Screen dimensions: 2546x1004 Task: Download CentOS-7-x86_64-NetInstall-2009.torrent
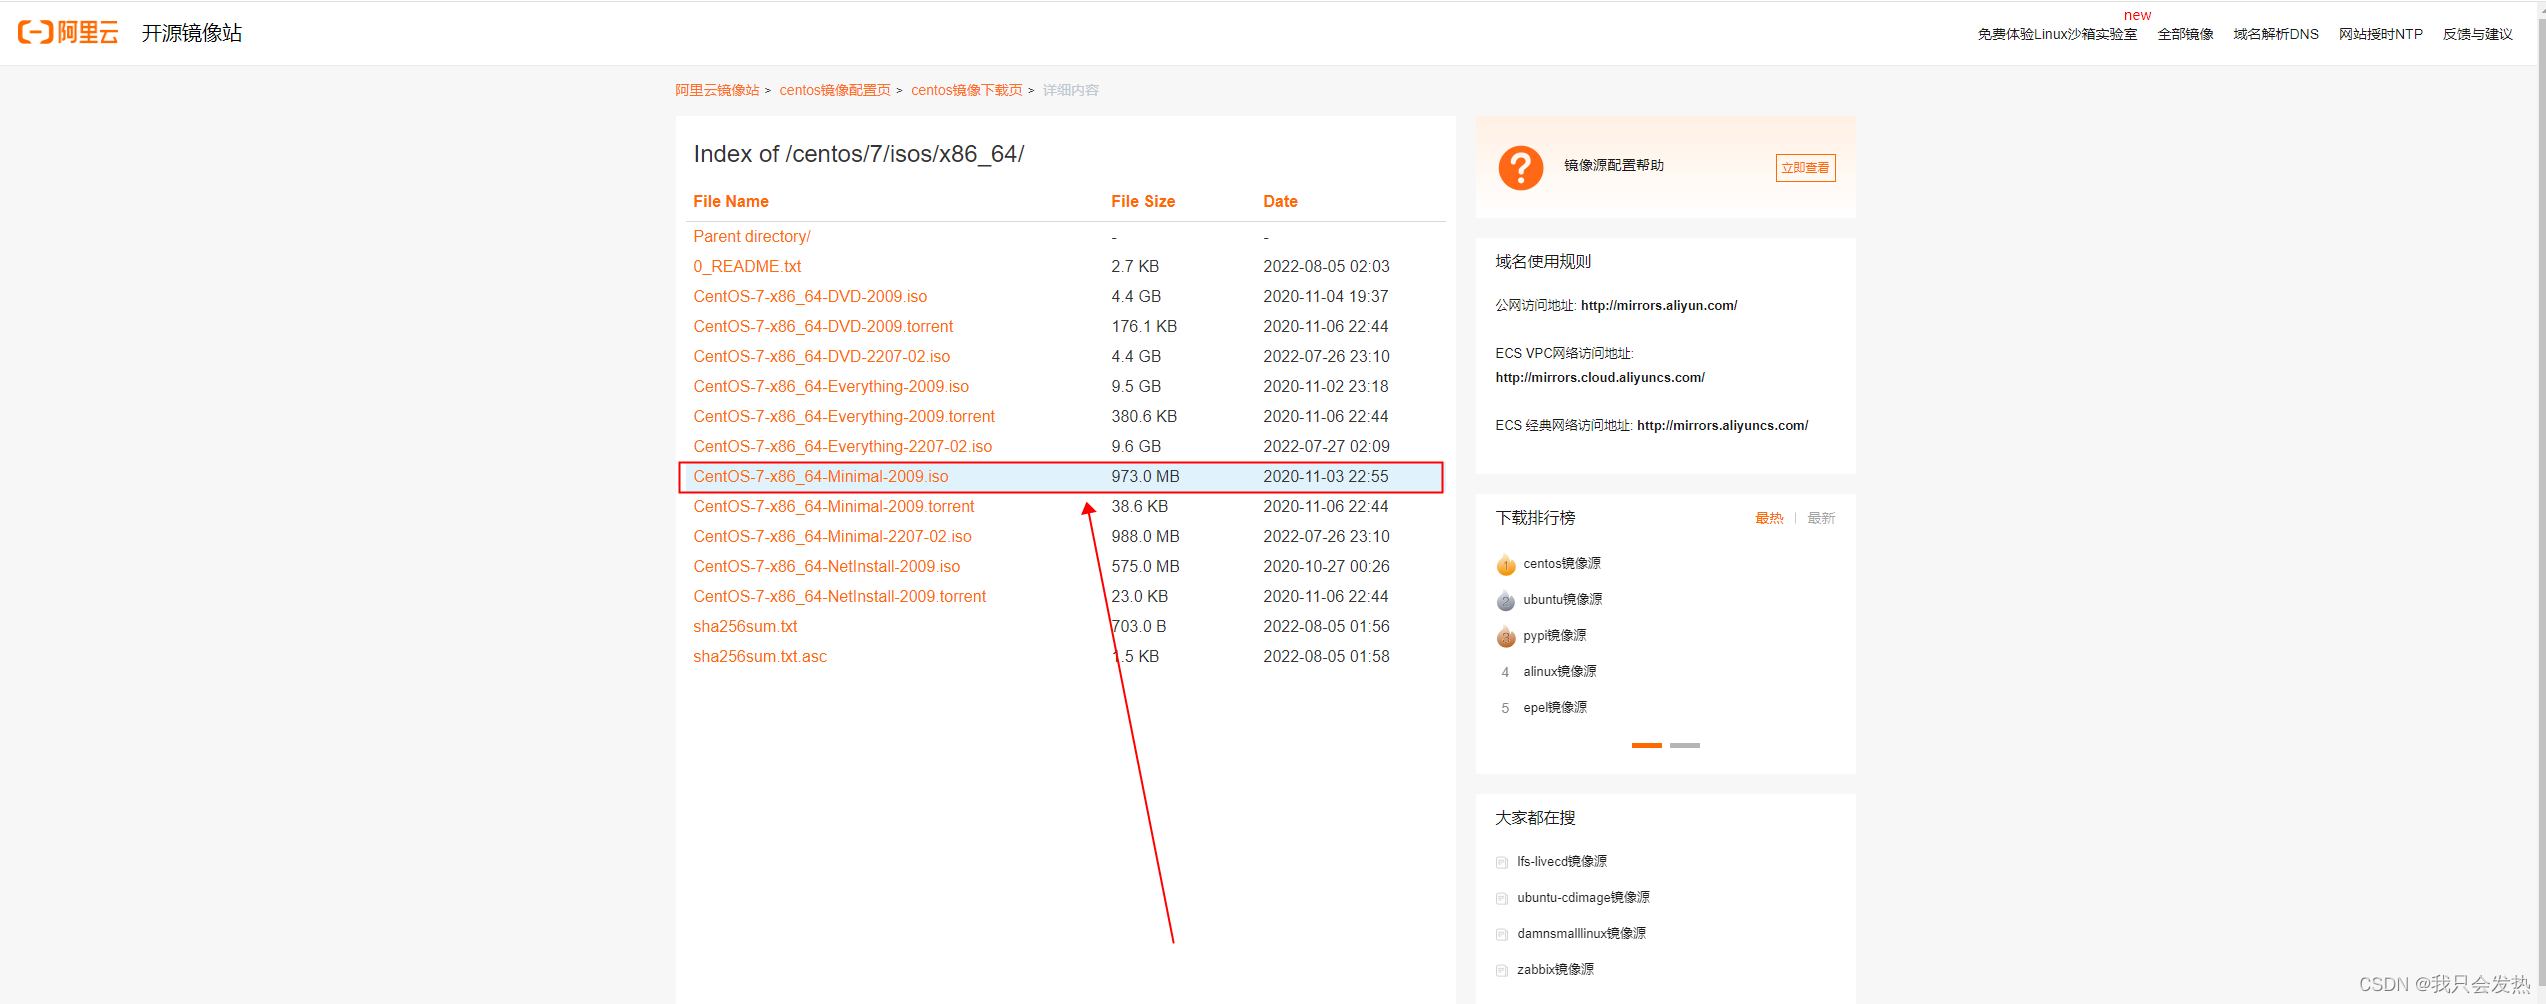tap(840, 596)
